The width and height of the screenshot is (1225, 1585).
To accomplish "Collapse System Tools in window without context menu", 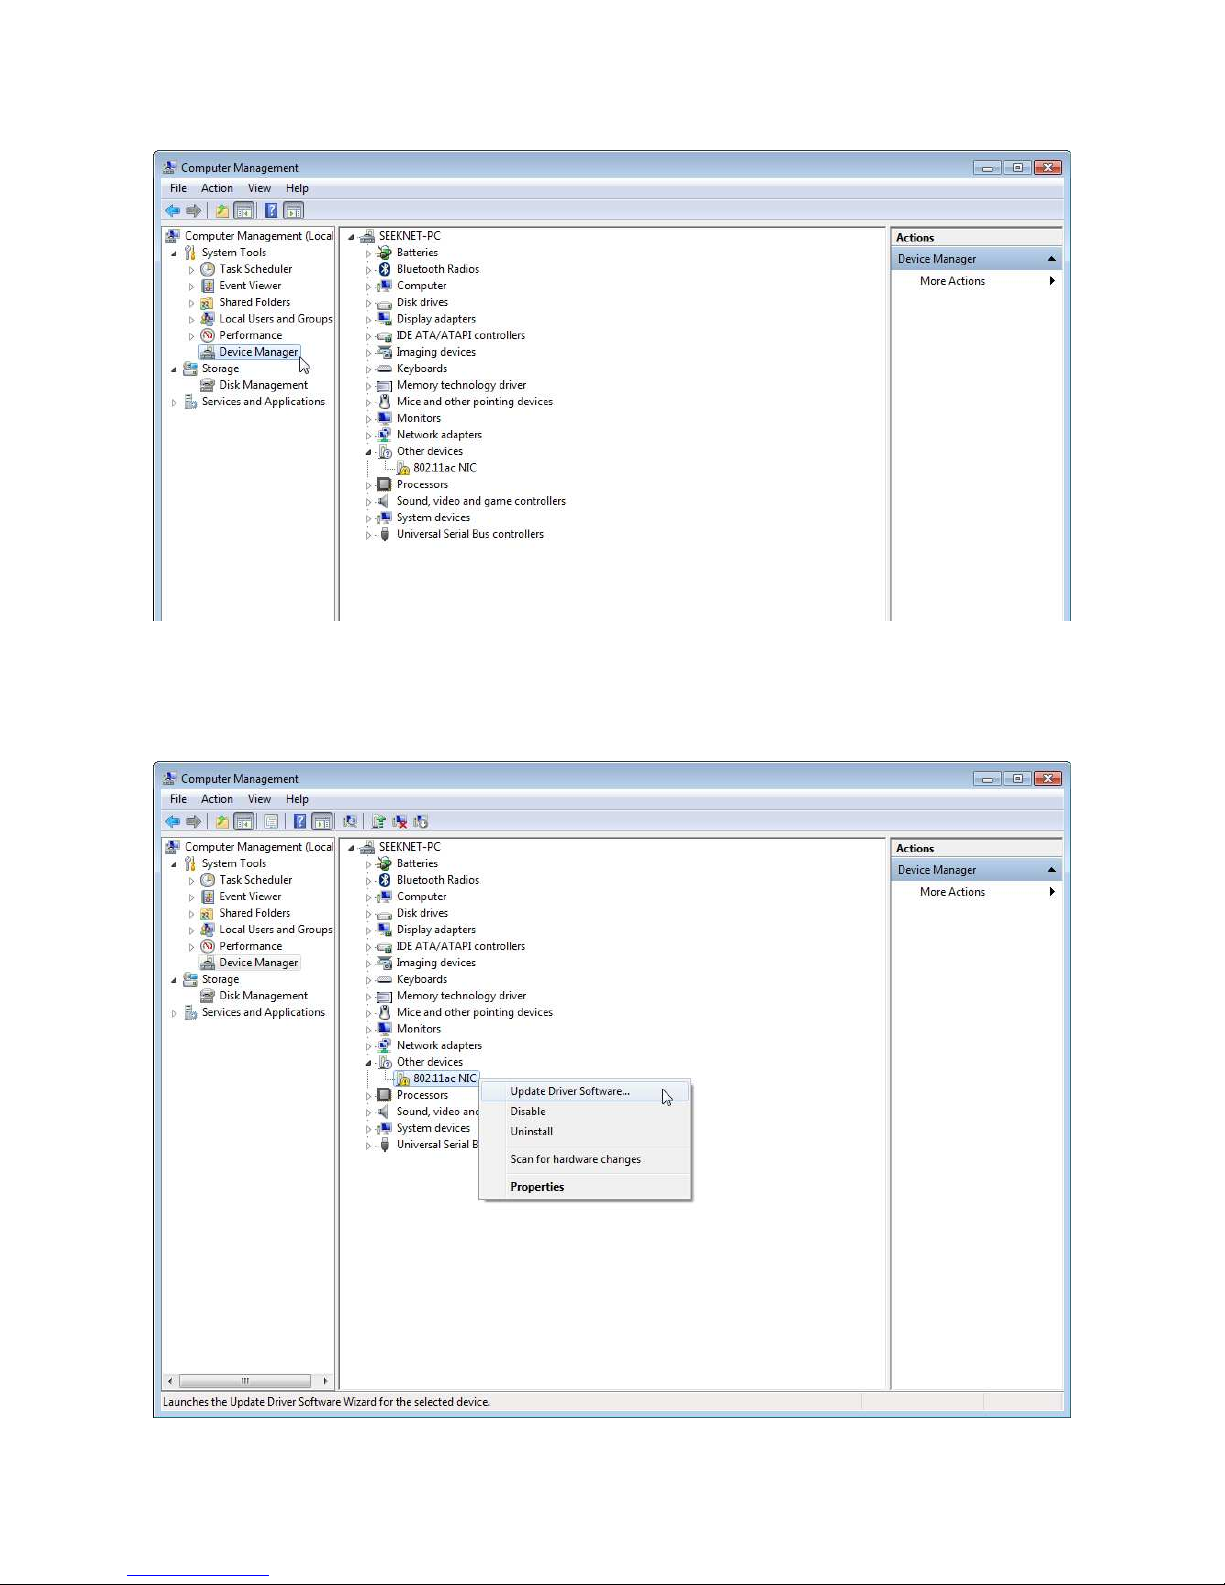I will click(x=174, y=253).
